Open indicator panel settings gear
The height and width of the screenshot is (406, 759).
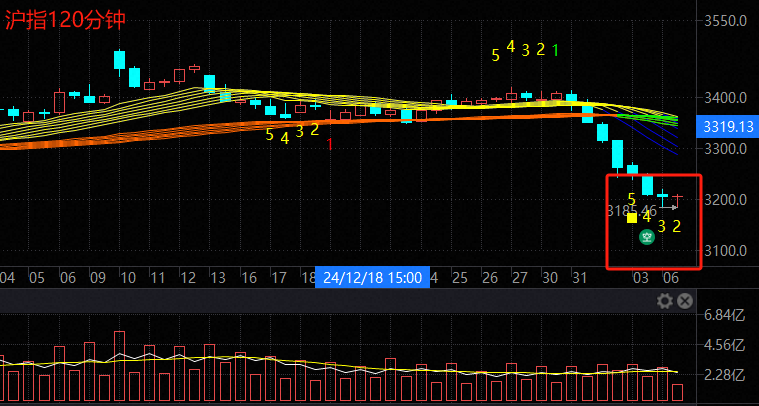[665, 301]
